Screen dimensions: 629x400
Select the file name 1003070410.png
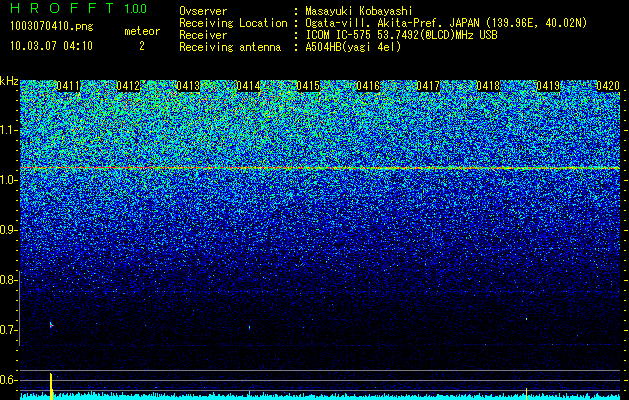click(52, 27)
